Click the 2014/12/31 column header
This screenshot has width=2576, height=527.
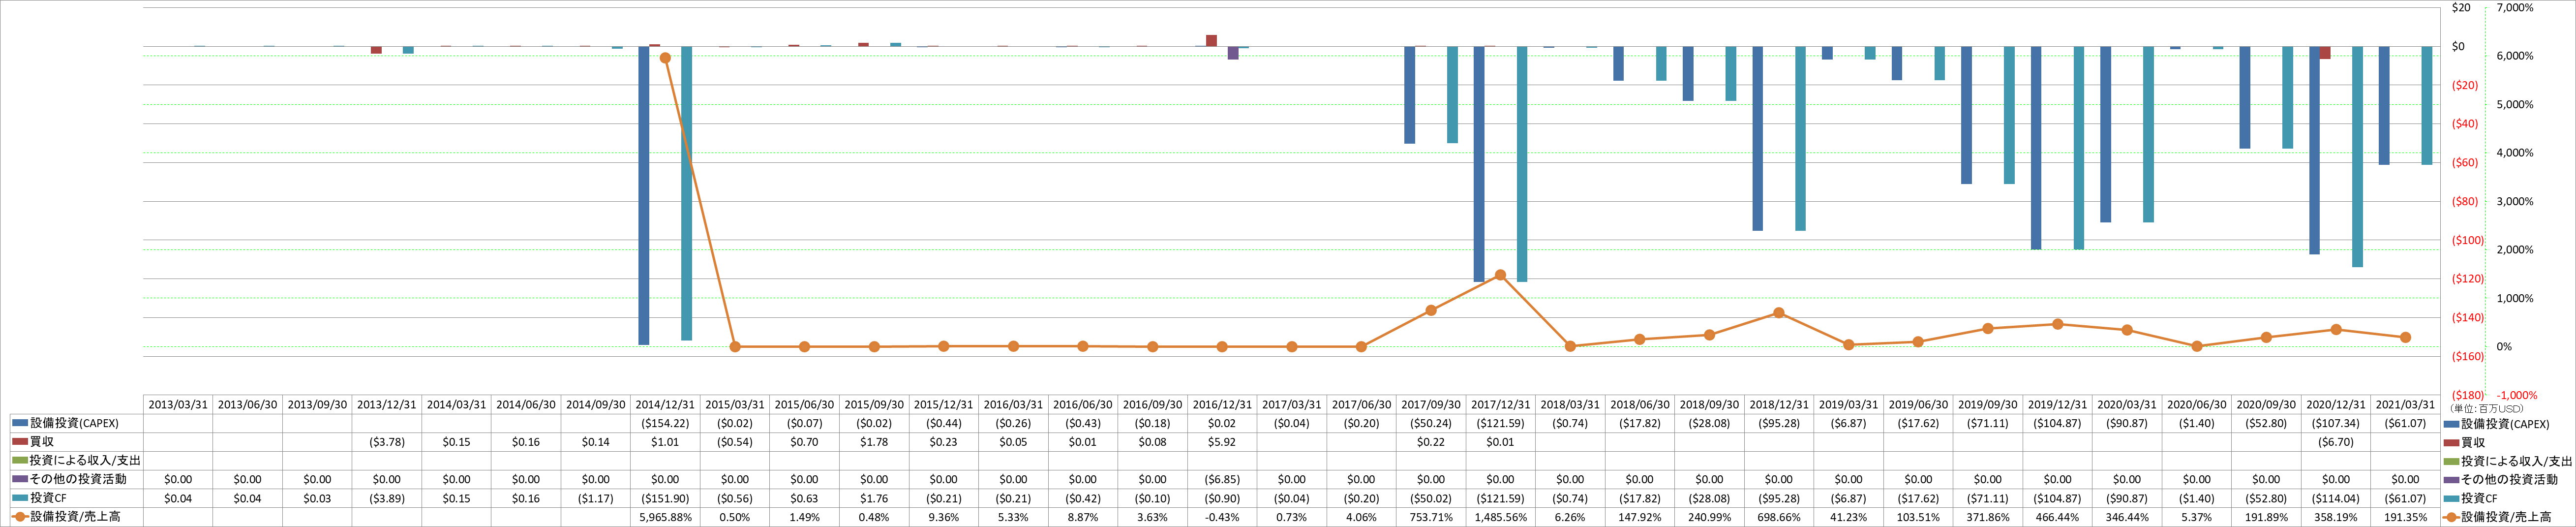(x=665, y=405)
